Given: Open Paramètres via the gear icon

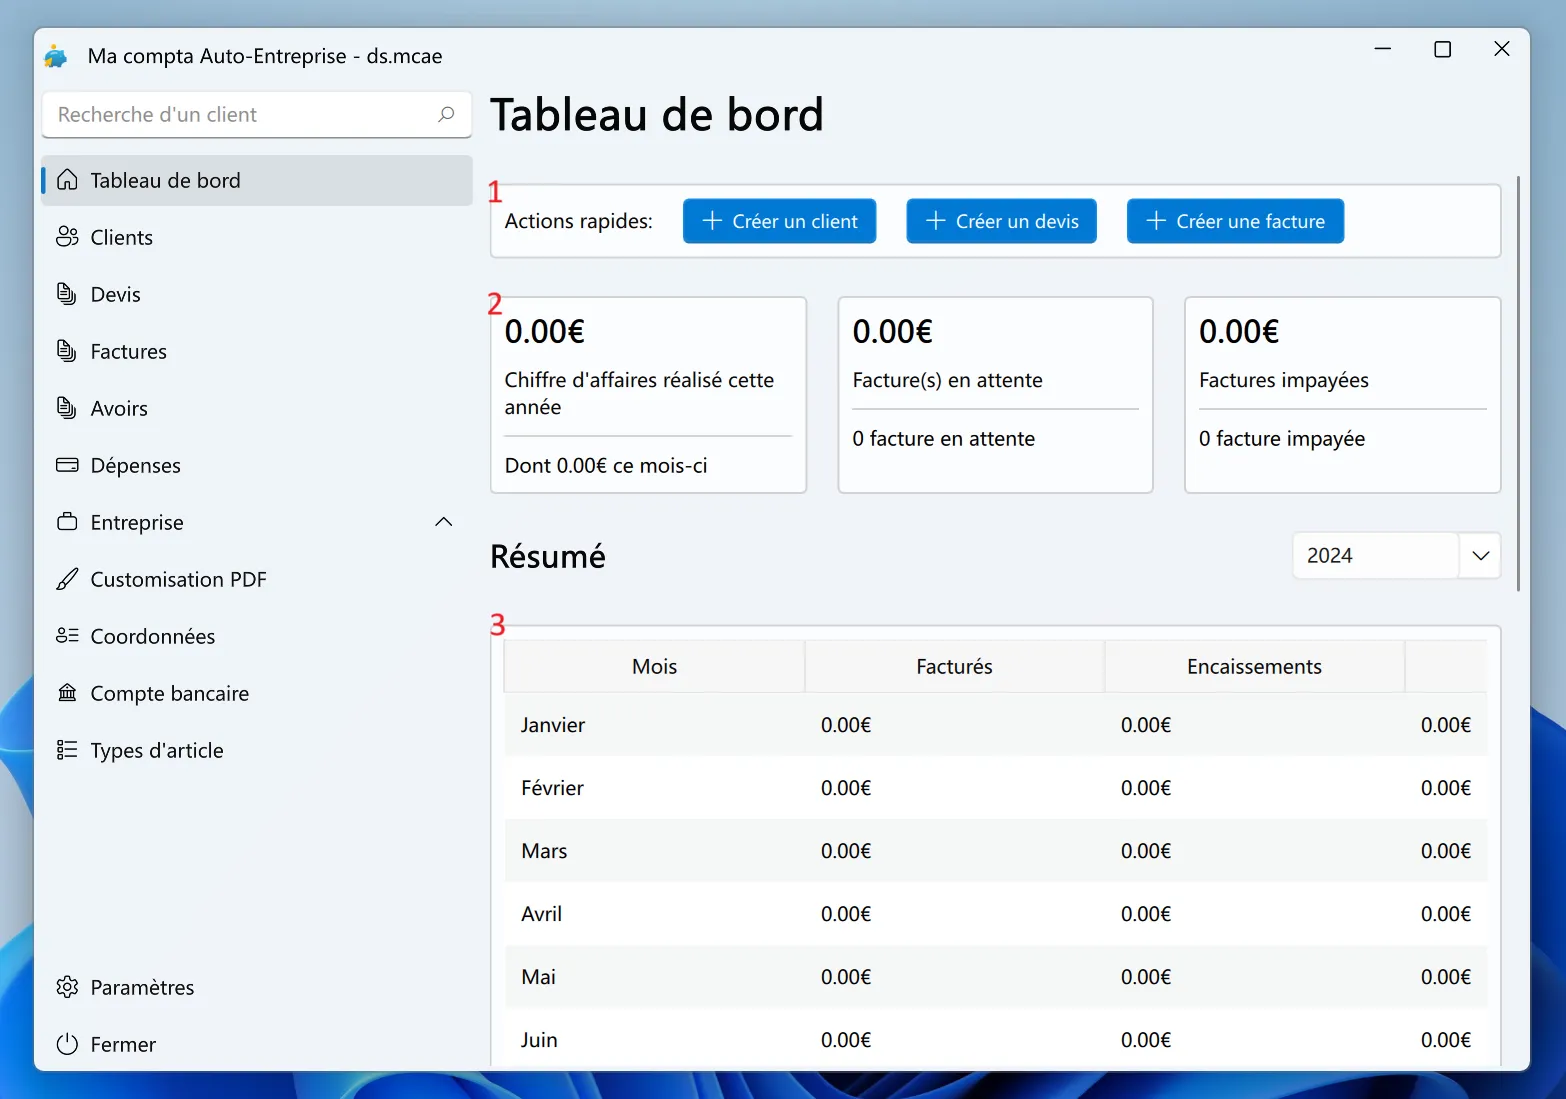Looking at the screenshot, I should point(67,987).
